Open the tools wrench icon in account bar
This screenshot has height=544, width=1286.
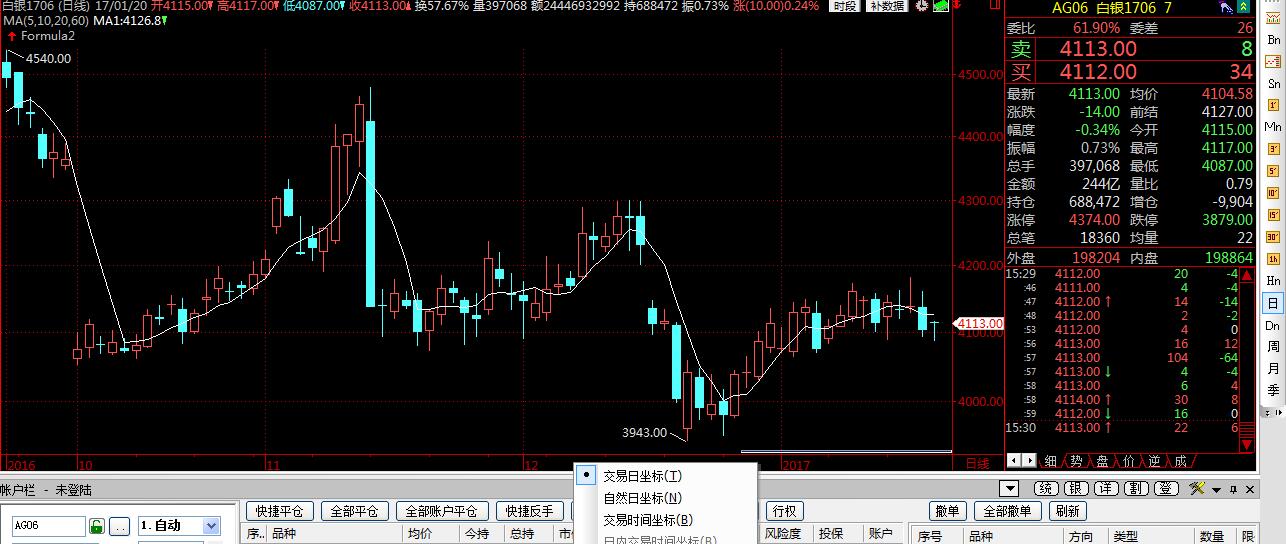(1197, 488)
